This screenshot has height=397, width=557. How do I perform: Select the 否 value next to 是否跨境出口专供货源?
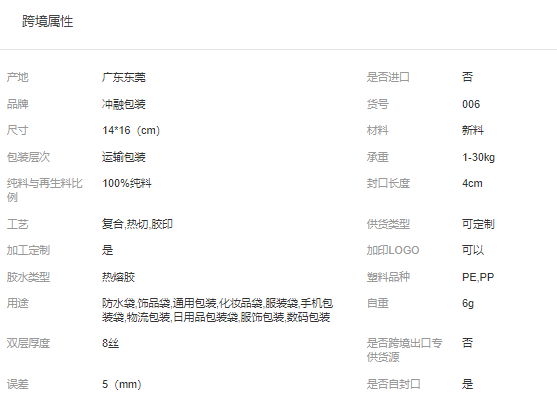point(467,343)
